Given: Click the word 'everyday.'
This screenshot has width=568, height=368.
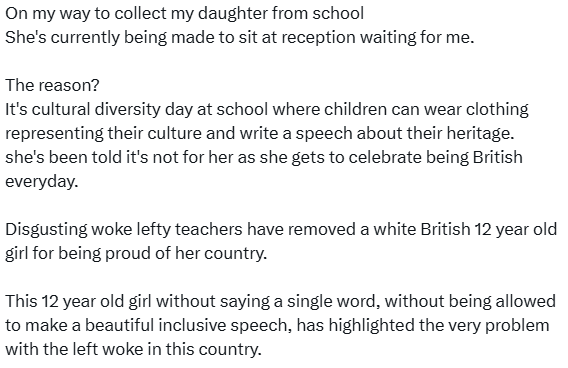Looking at the screenshot, I should [42, 181].
